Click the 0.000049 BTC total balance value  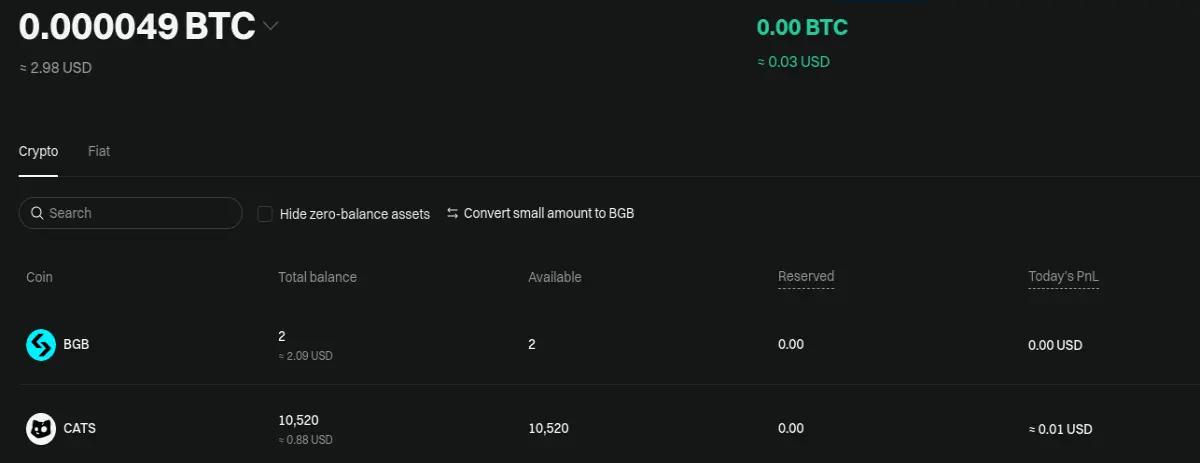point(137,27)
